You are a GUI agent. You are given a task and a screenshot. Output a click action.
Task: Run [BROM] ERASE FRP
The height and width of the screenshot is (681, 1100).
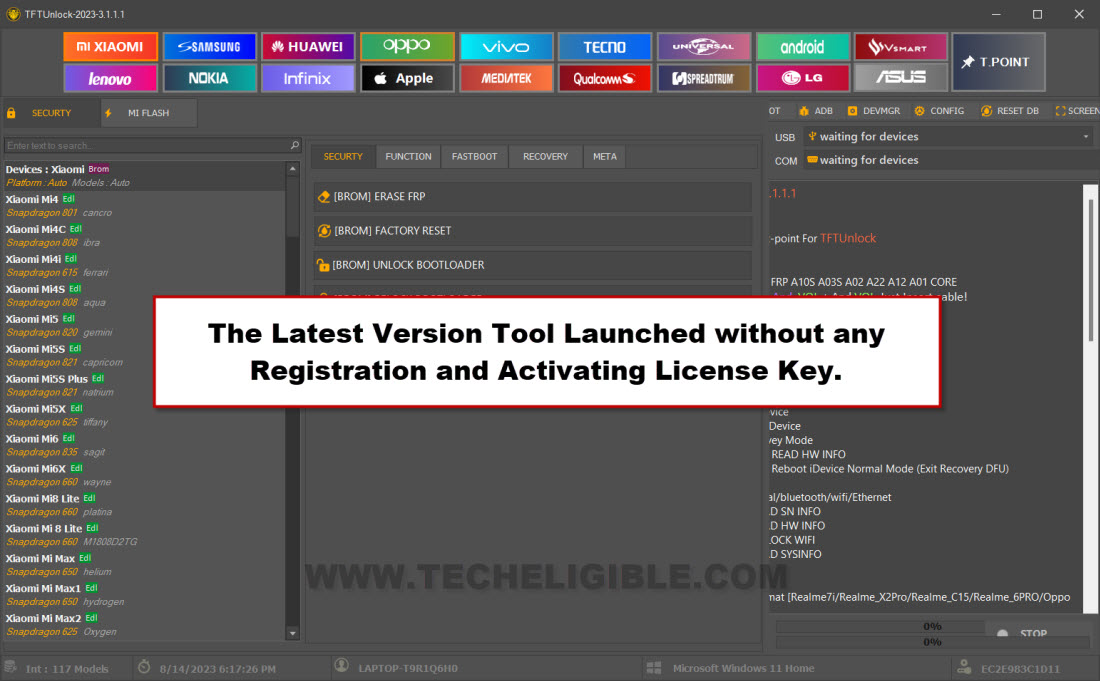[x=532, y=196]
